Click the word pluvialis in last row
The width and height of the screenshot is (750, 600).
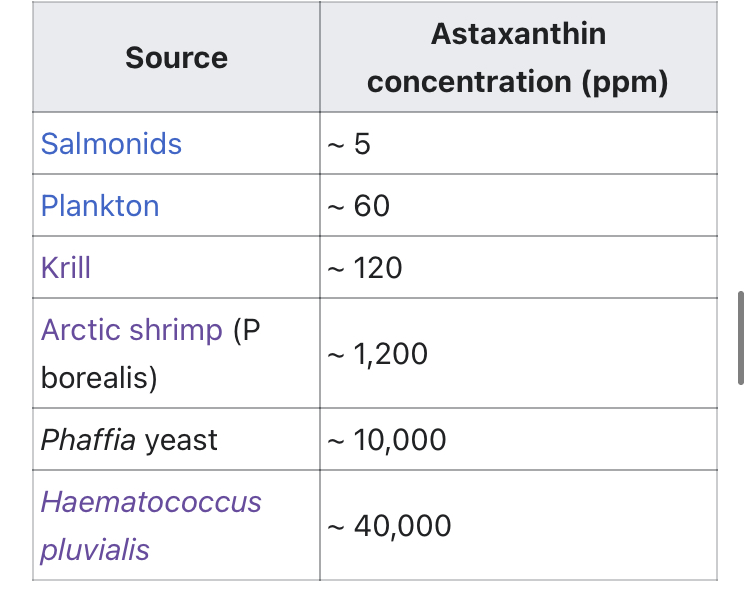[x=95, y=549]
